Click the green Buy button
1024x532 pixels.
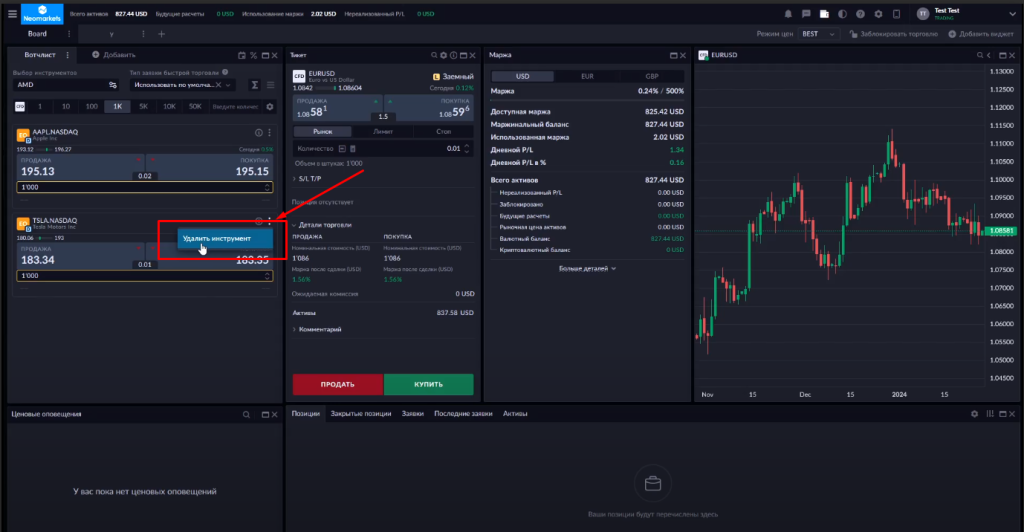click(428, 384)
